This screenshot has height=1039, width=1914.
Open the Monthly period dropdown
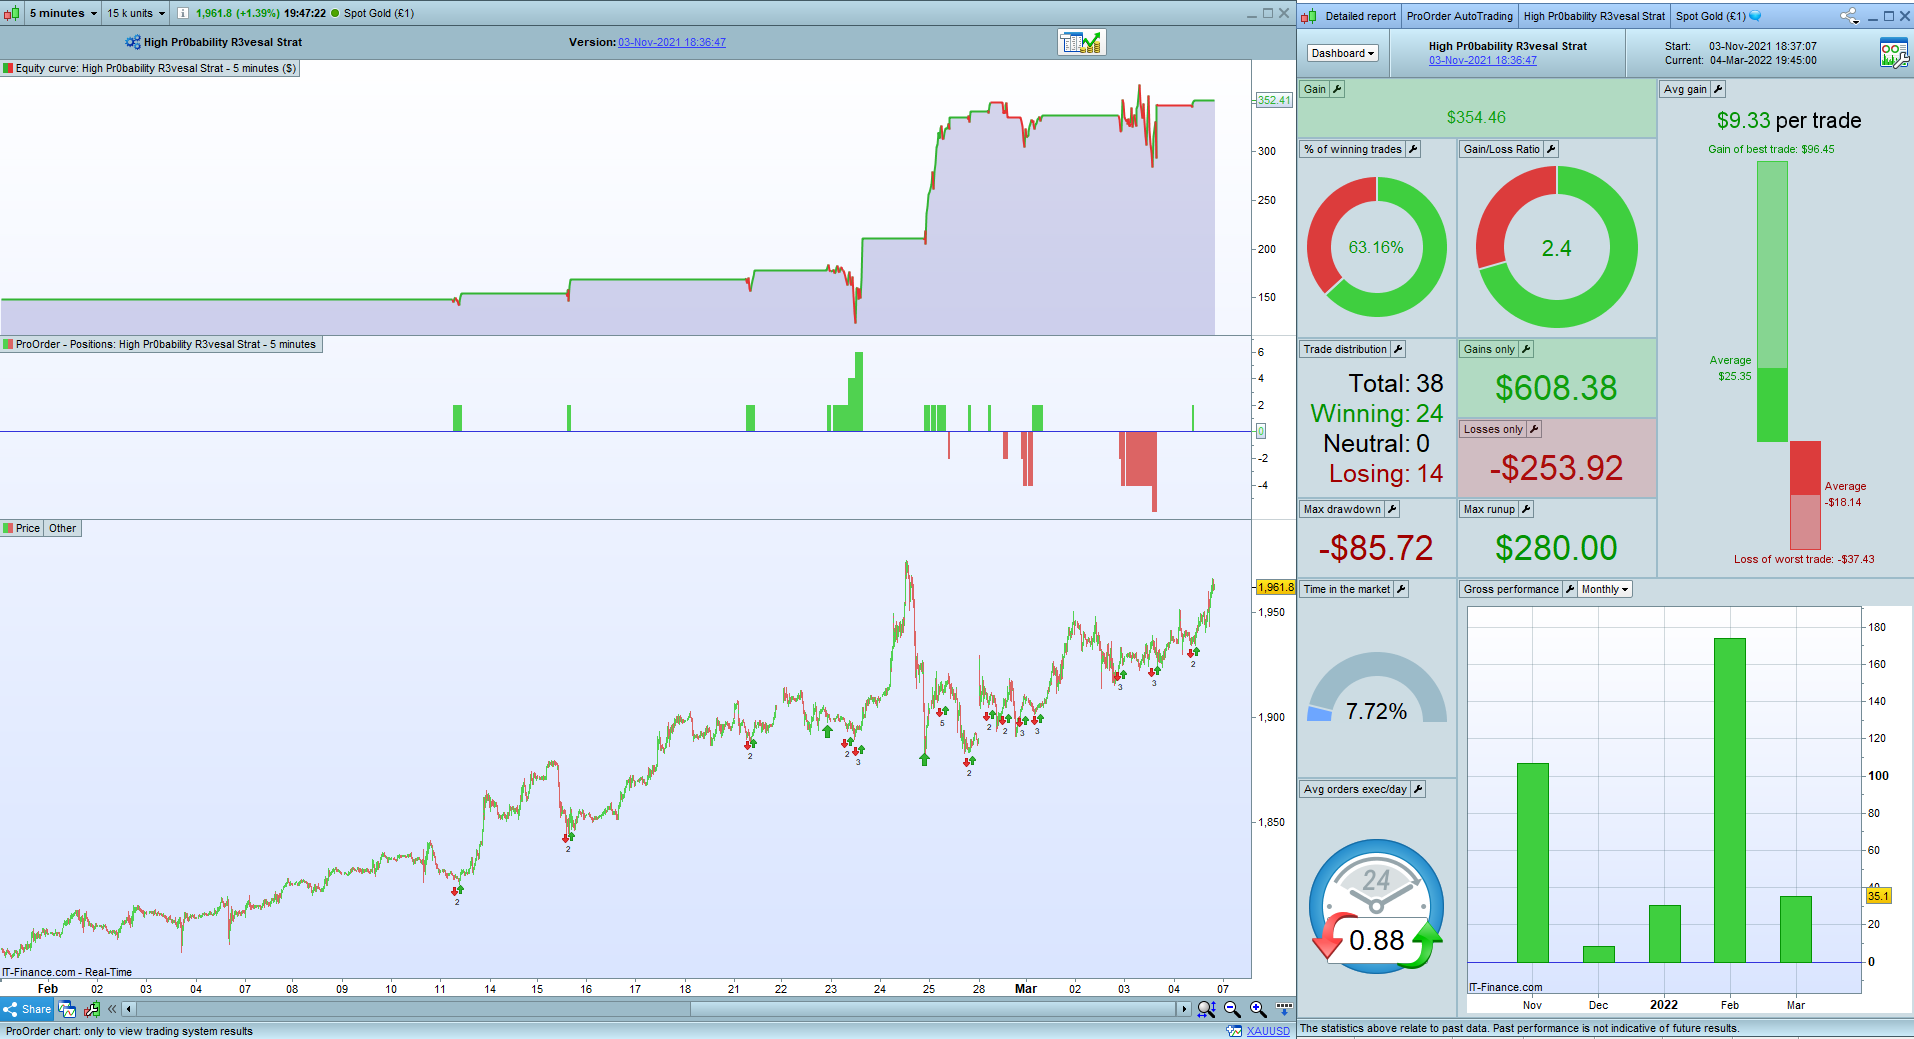pos(1605,589)
